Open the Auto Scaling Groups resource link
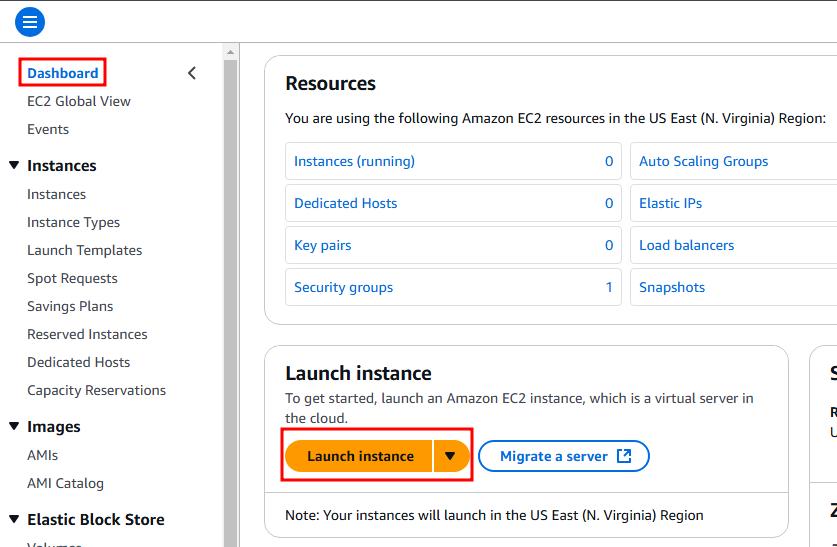Screen dimensions: 837x547 [704, 161]
